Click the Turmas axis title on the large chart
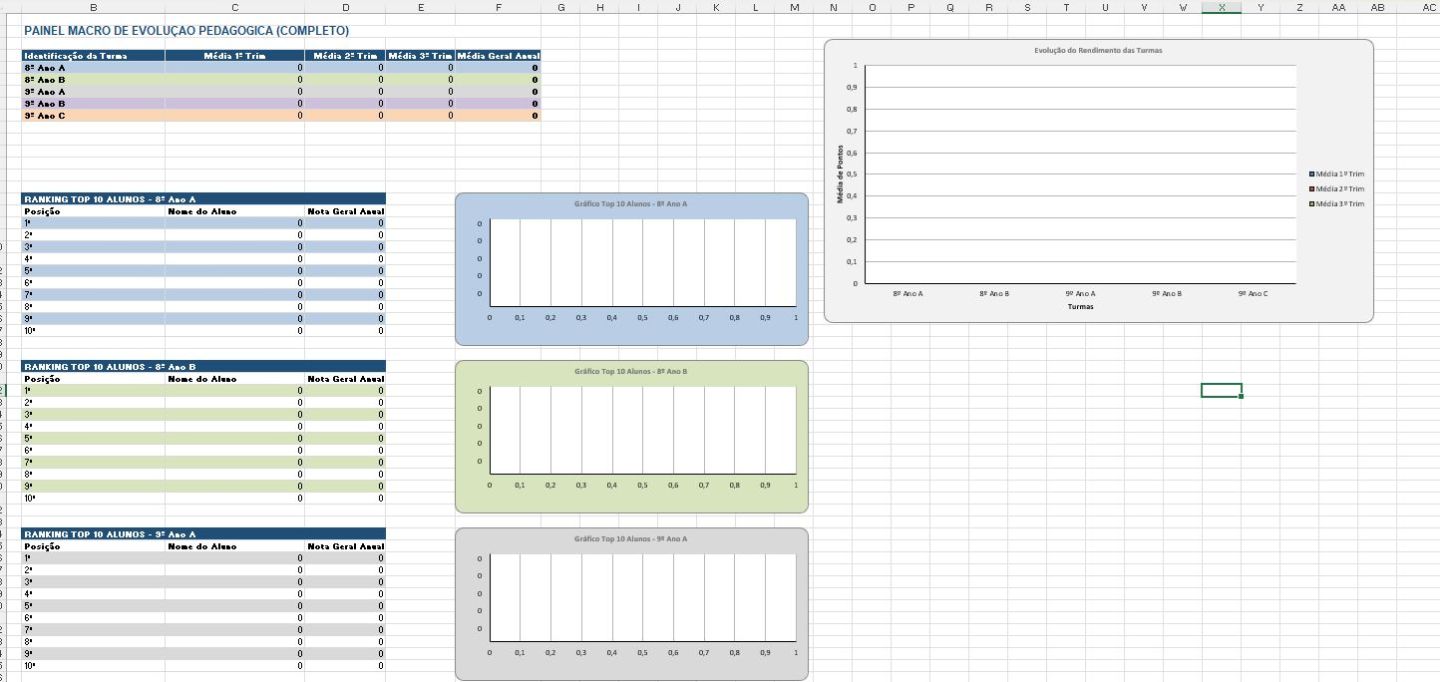 click(1080, 307)
